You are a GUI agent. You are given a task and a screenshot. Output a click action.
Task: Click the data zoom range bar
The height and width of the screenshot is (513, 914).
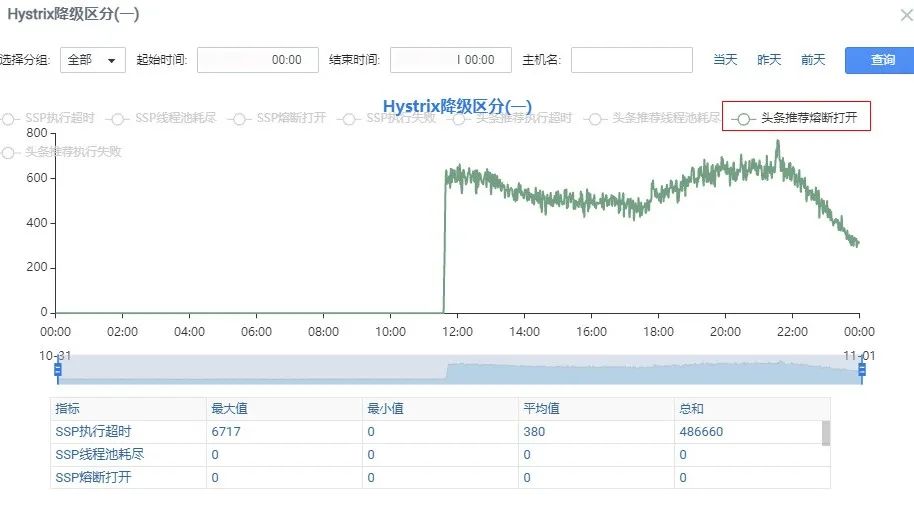click(x=459, y=370)
